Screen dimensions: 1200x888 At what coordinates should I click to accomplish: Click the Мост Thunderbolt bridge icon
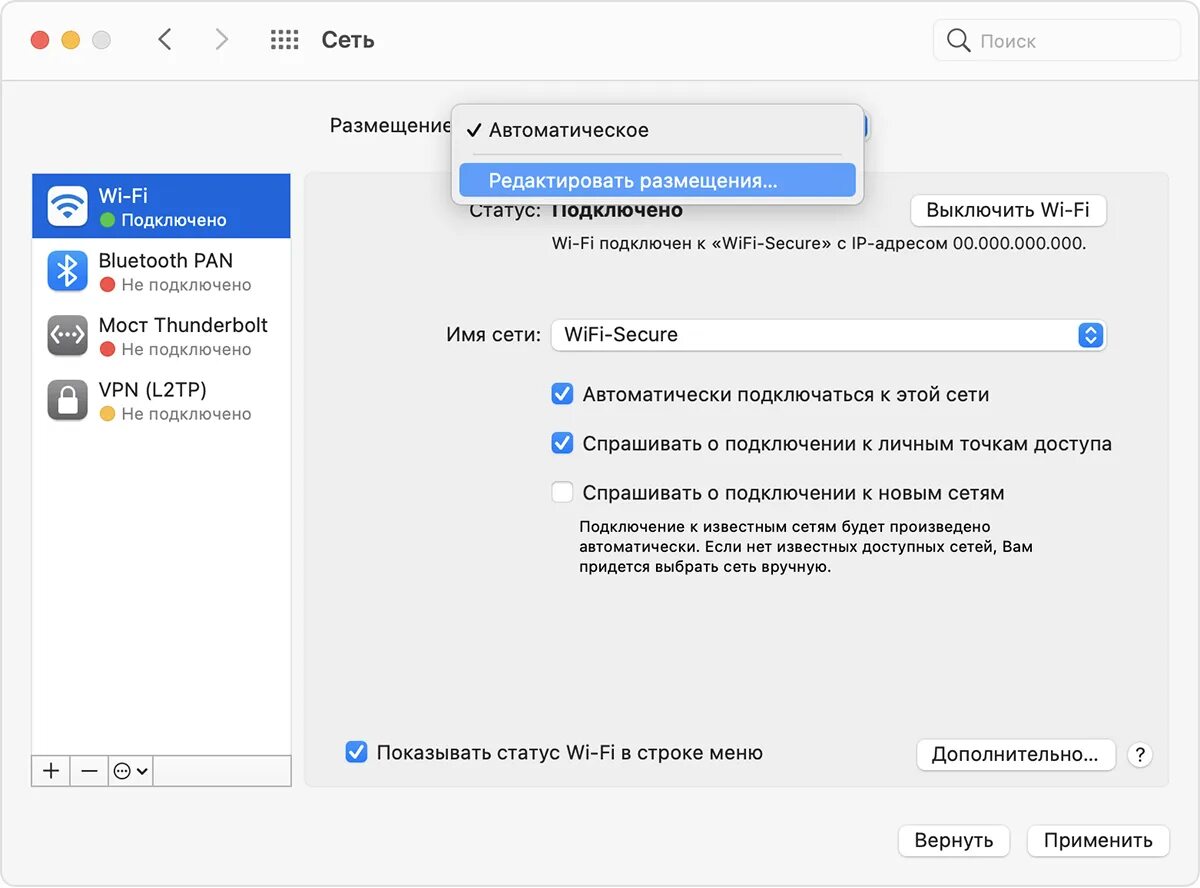coord(68,336)
